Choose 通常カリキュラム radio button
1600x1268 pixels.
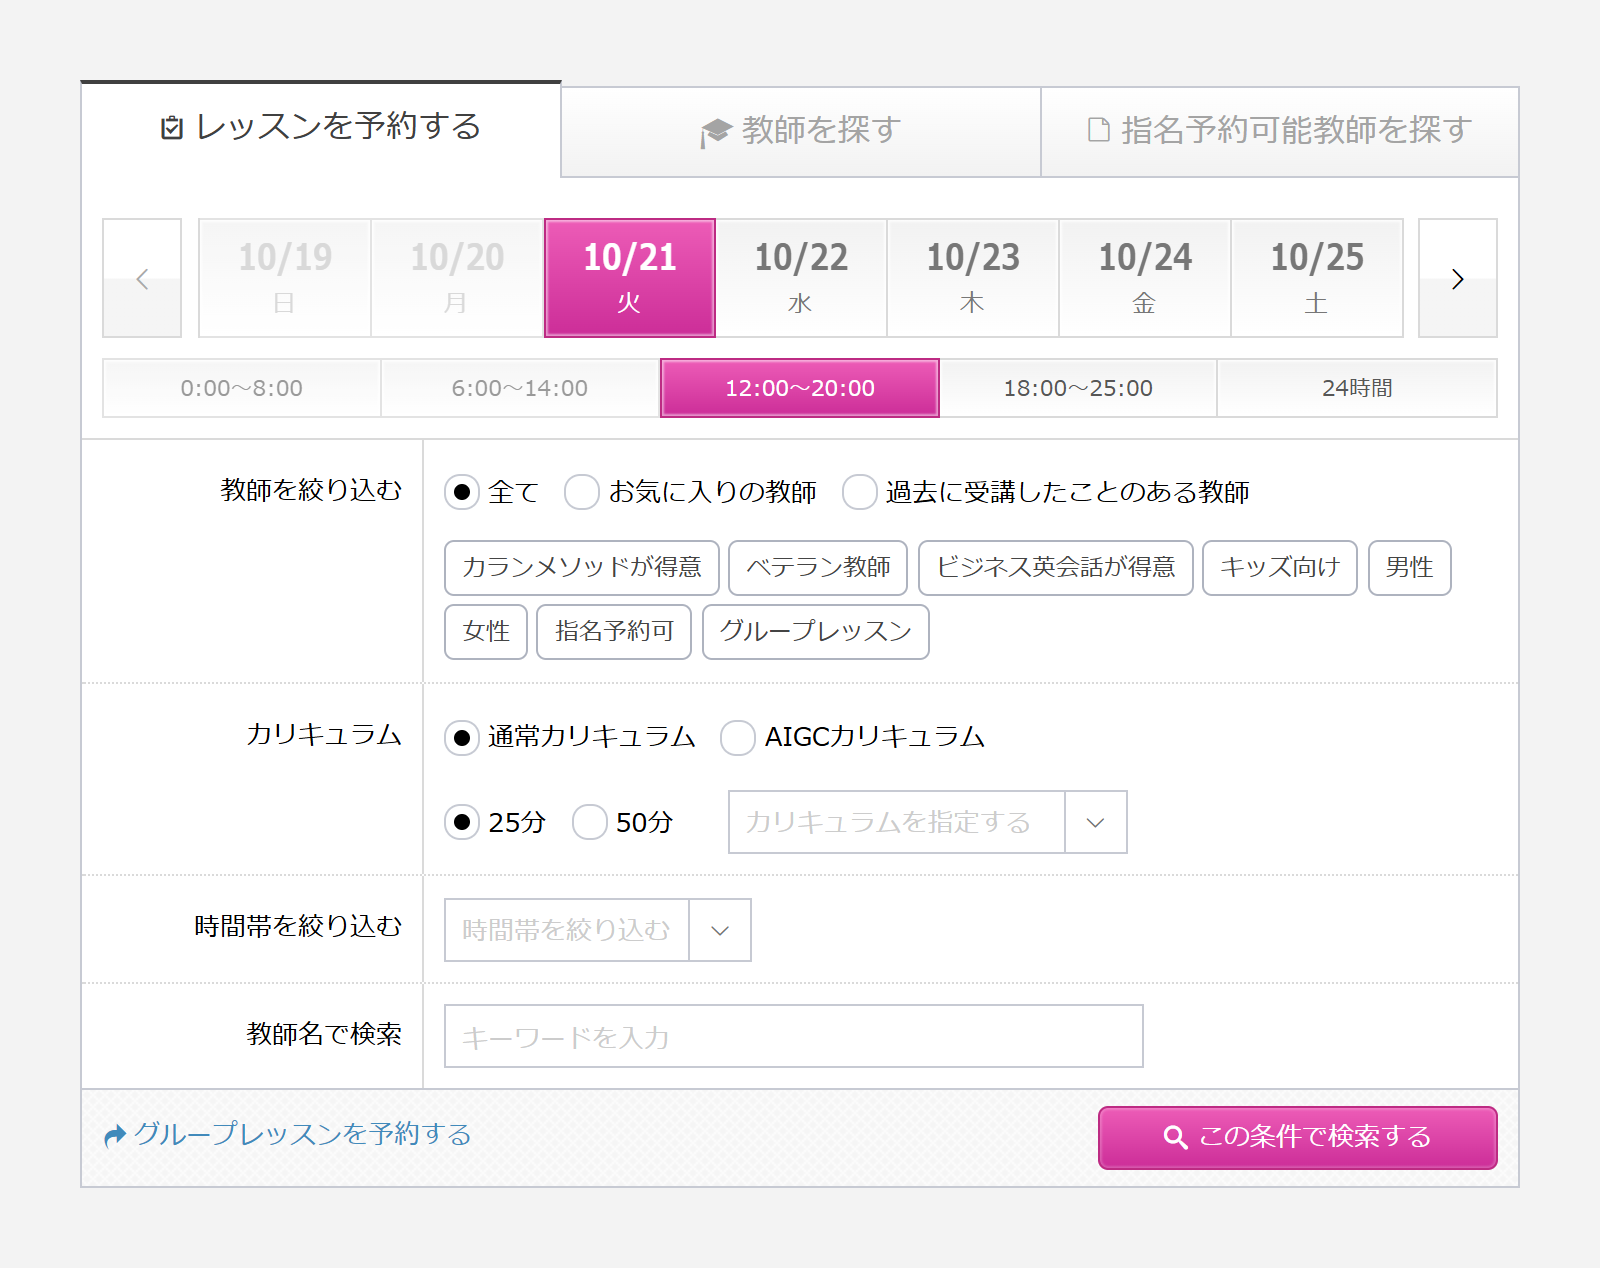click(x=462, y=738)
